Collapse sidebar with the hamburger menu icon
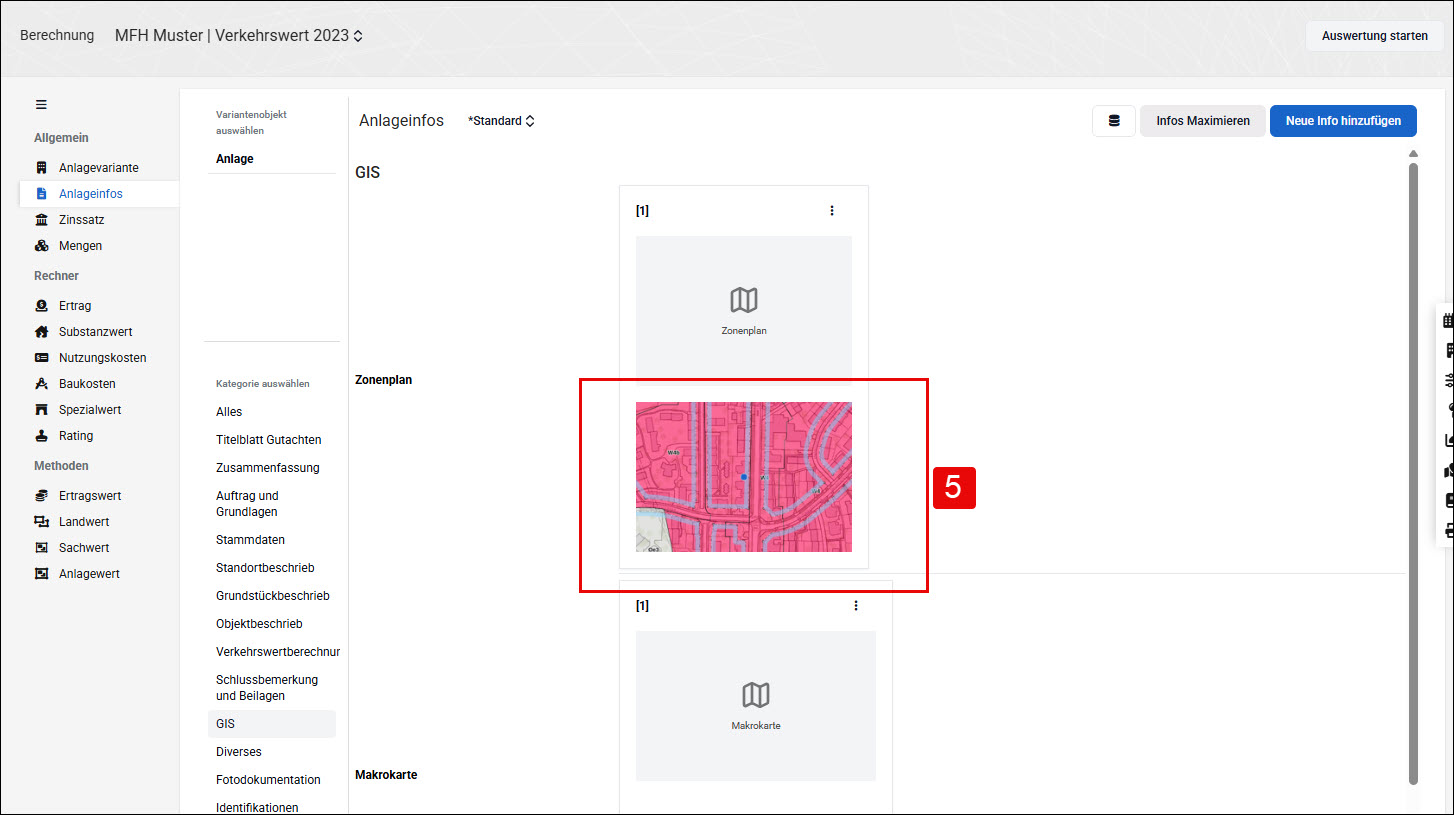 [41, 104]
